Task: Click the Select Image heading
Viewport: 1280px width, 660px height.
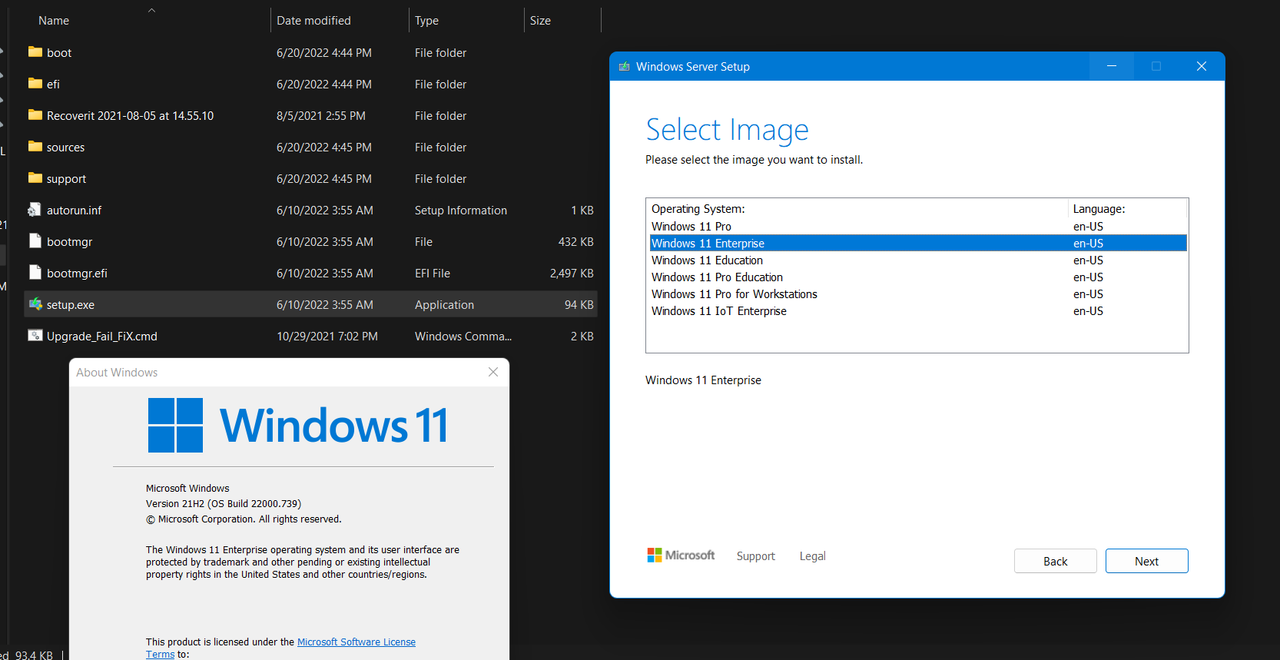Action: coord(727,130)
